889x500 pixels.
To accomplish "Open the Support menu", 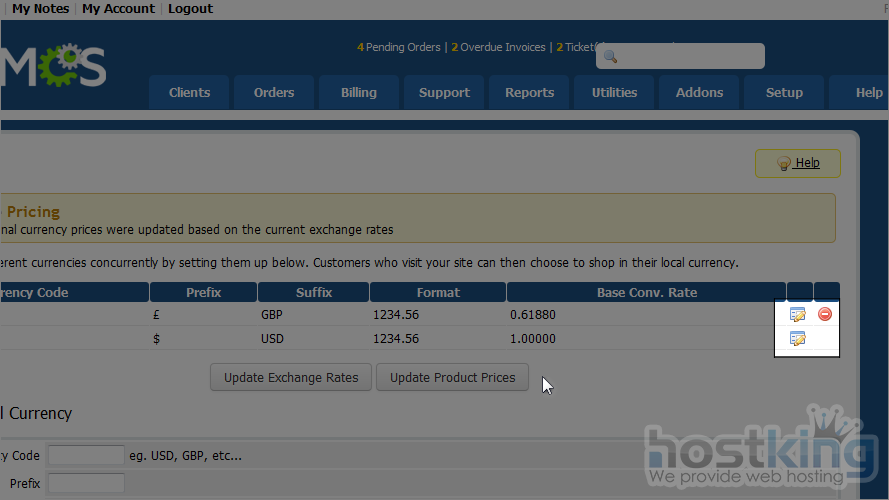I will coord(444,92).
